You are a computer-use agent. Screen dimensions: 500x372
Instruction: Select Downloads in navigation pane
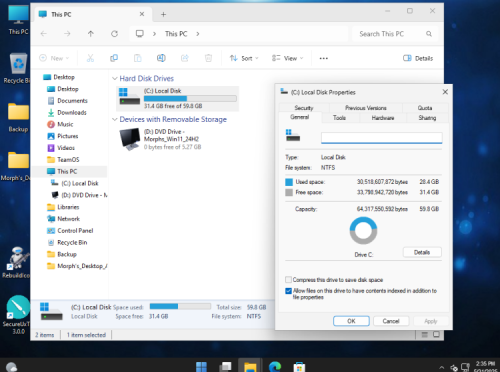point(72,112)
